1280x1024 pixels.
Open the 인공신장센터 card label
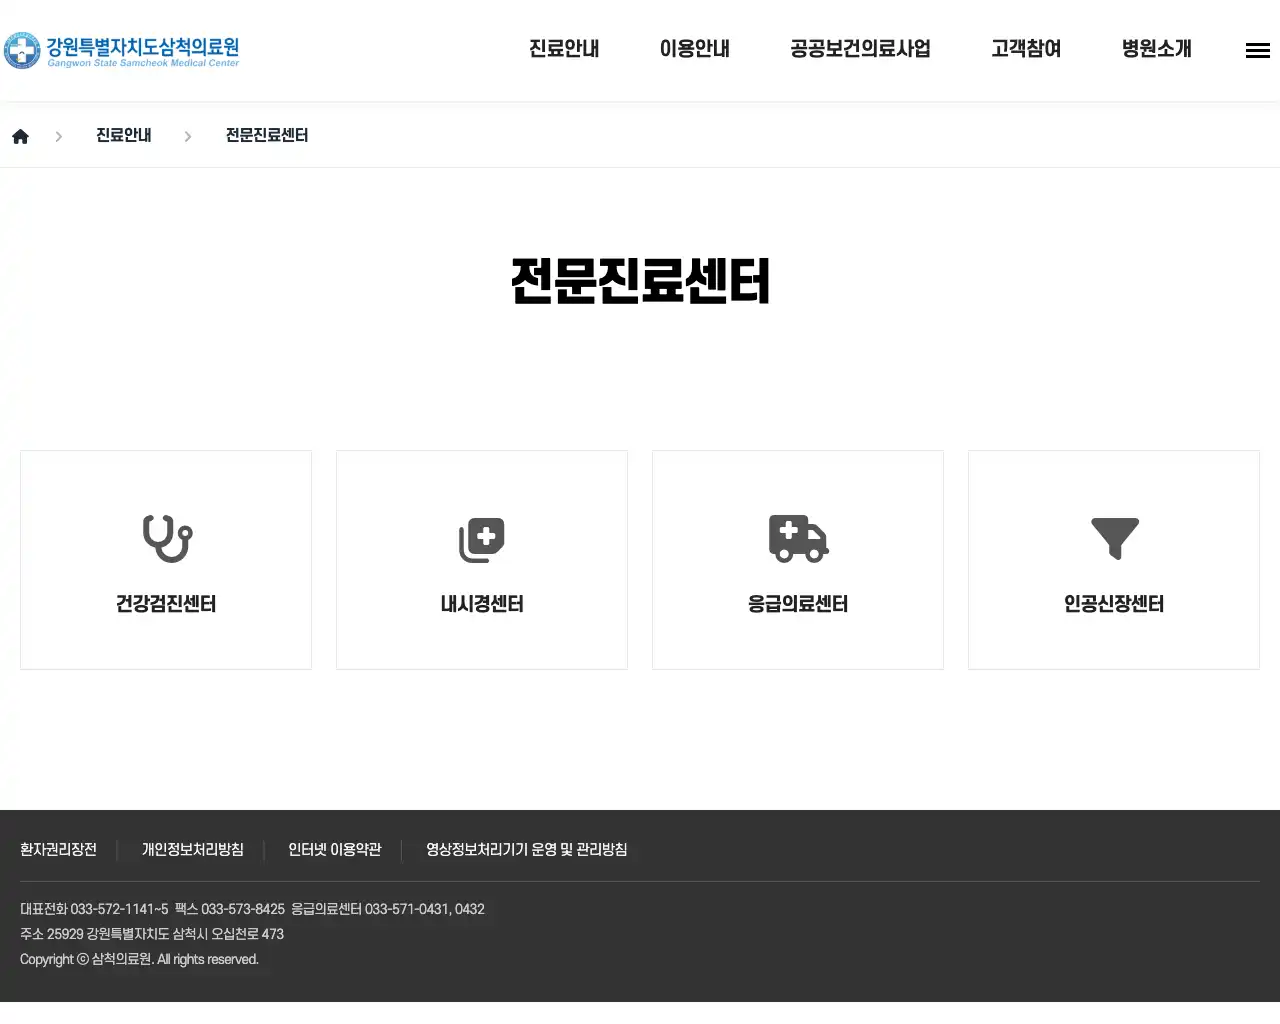[1114, 604]
